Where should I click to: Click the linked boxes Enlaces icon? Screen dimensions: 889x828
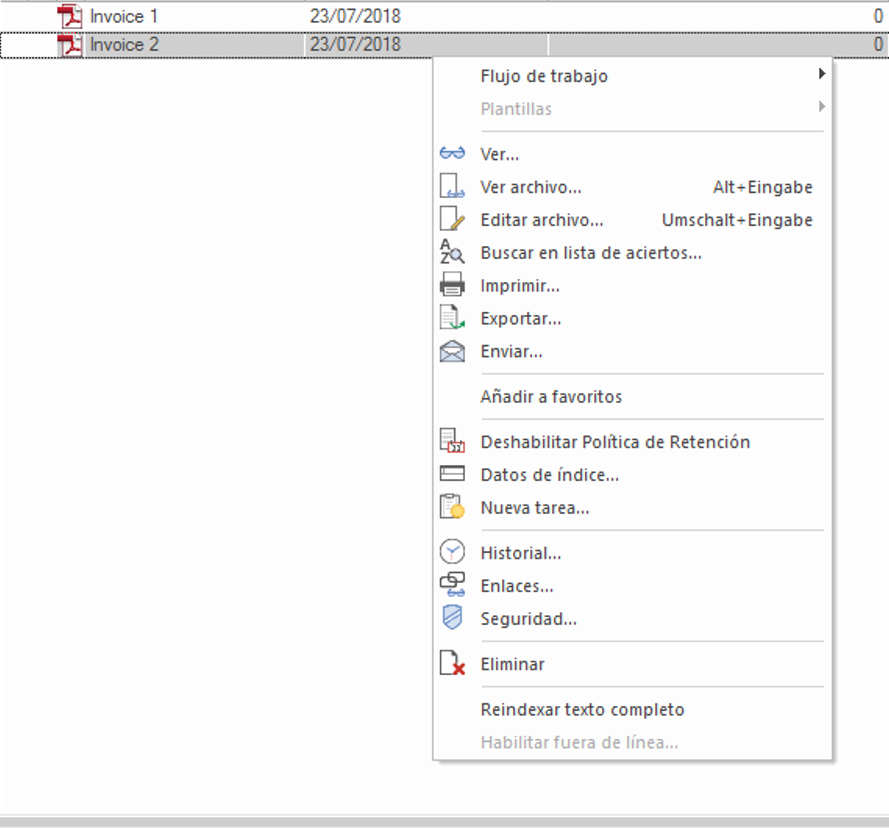(x=452, y=585)
